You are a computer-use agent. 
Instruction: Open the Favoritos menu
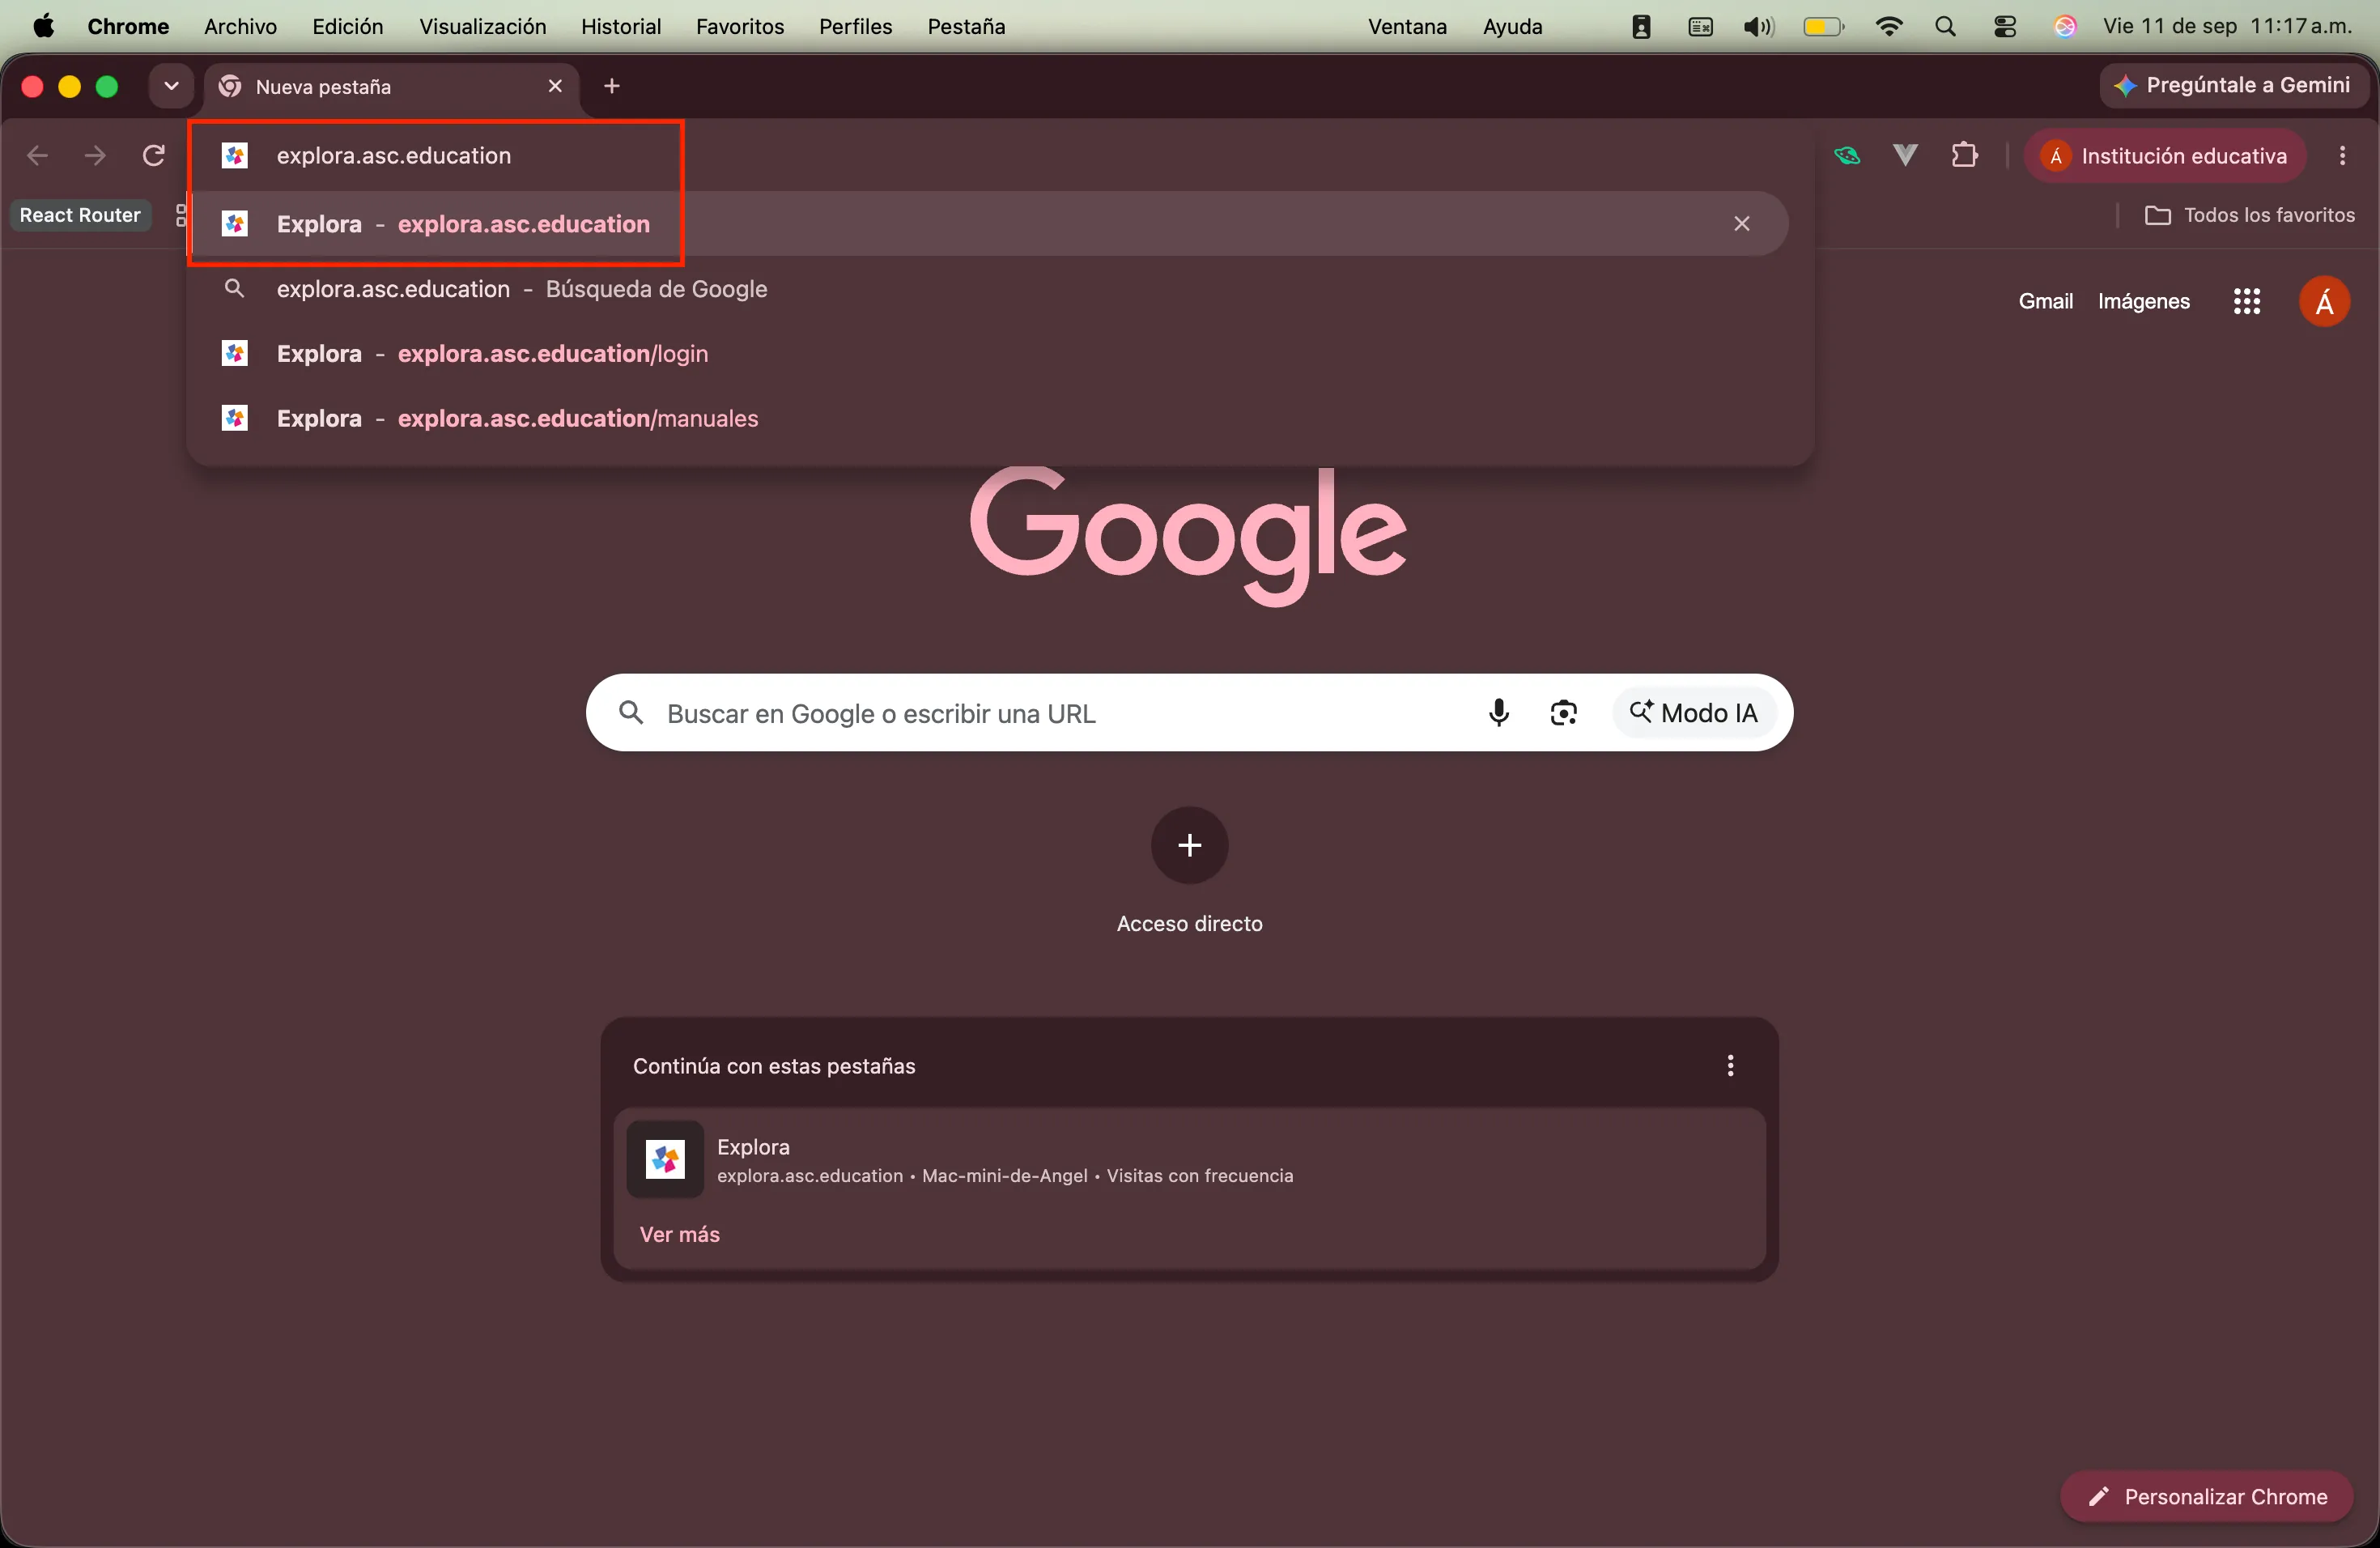click(740, 27)
